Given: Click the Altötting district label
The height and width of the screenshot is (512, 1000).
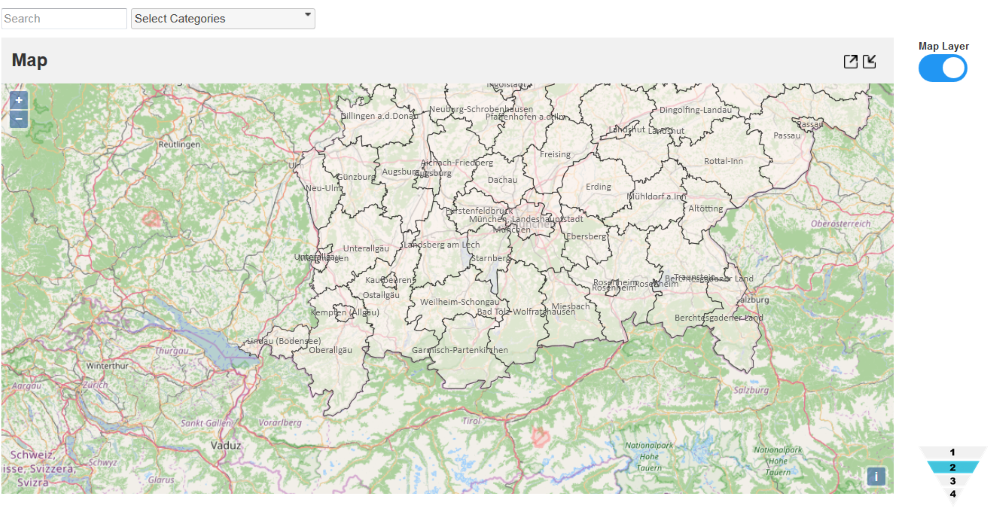Looking at the screenshot, I should (706, 208).
